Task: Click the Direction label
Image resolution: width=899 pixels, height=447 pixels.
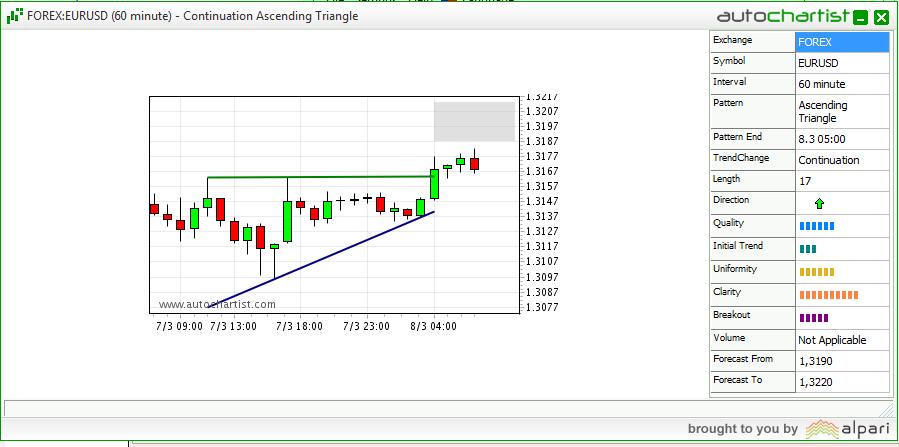Action: tap(731, 200)
